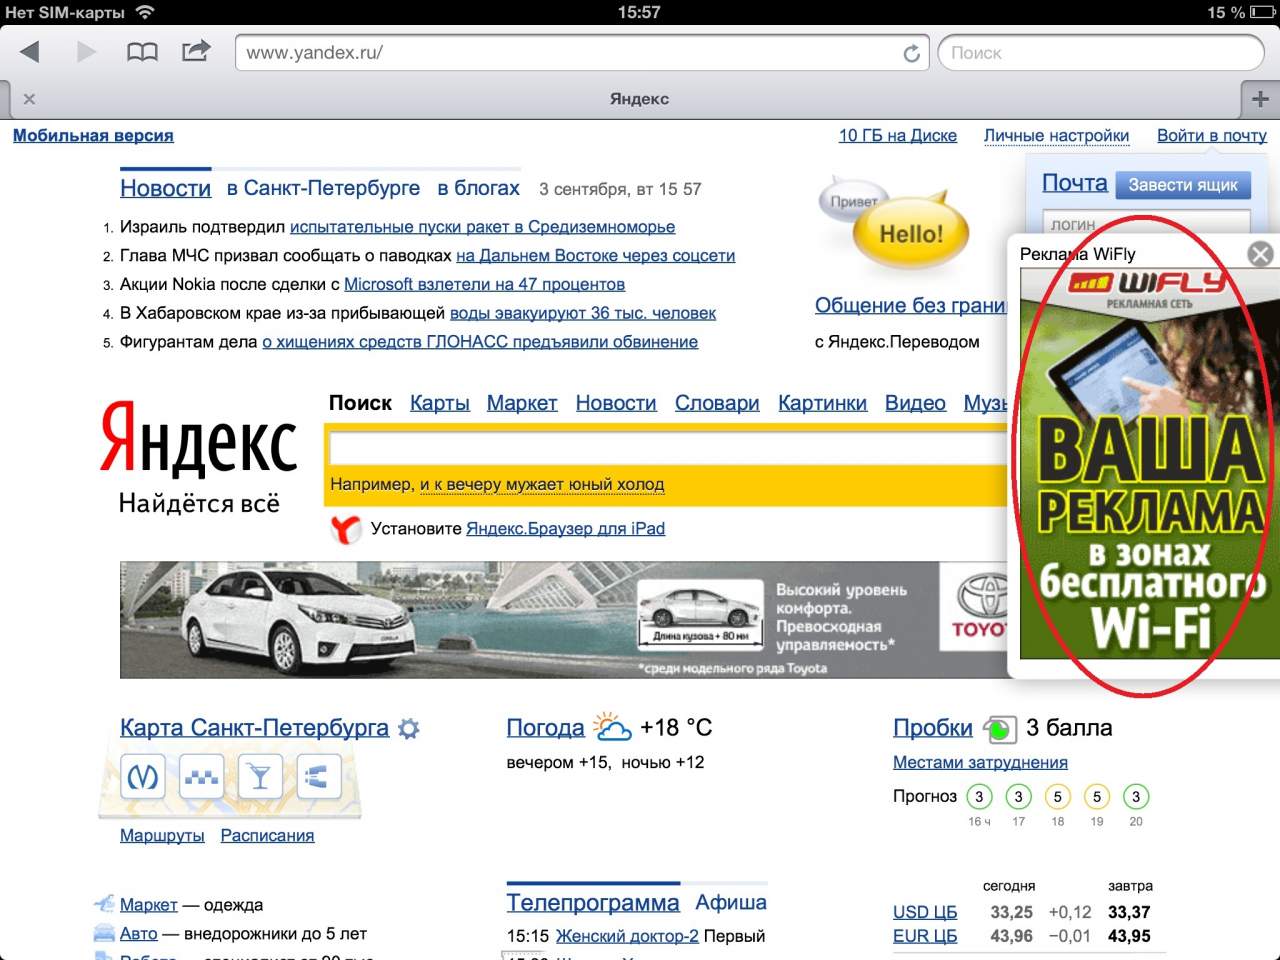Reload the page via the address bar icon
The height and width of the screenshot is (960, 1280).
click(x=911, y=54)
